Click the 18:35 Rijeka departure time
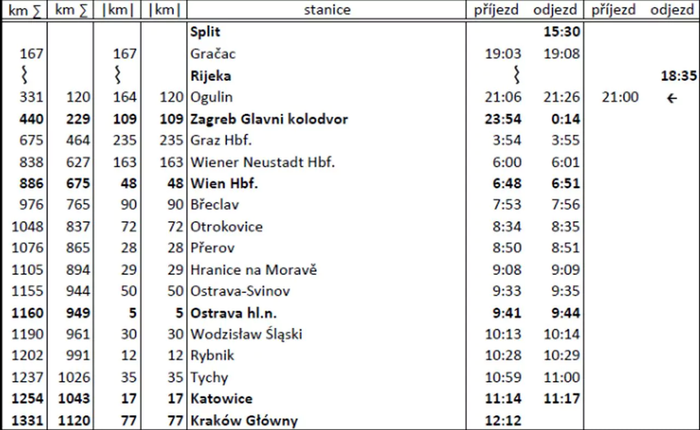Viewport: 700px width, 430px height. 677,75
